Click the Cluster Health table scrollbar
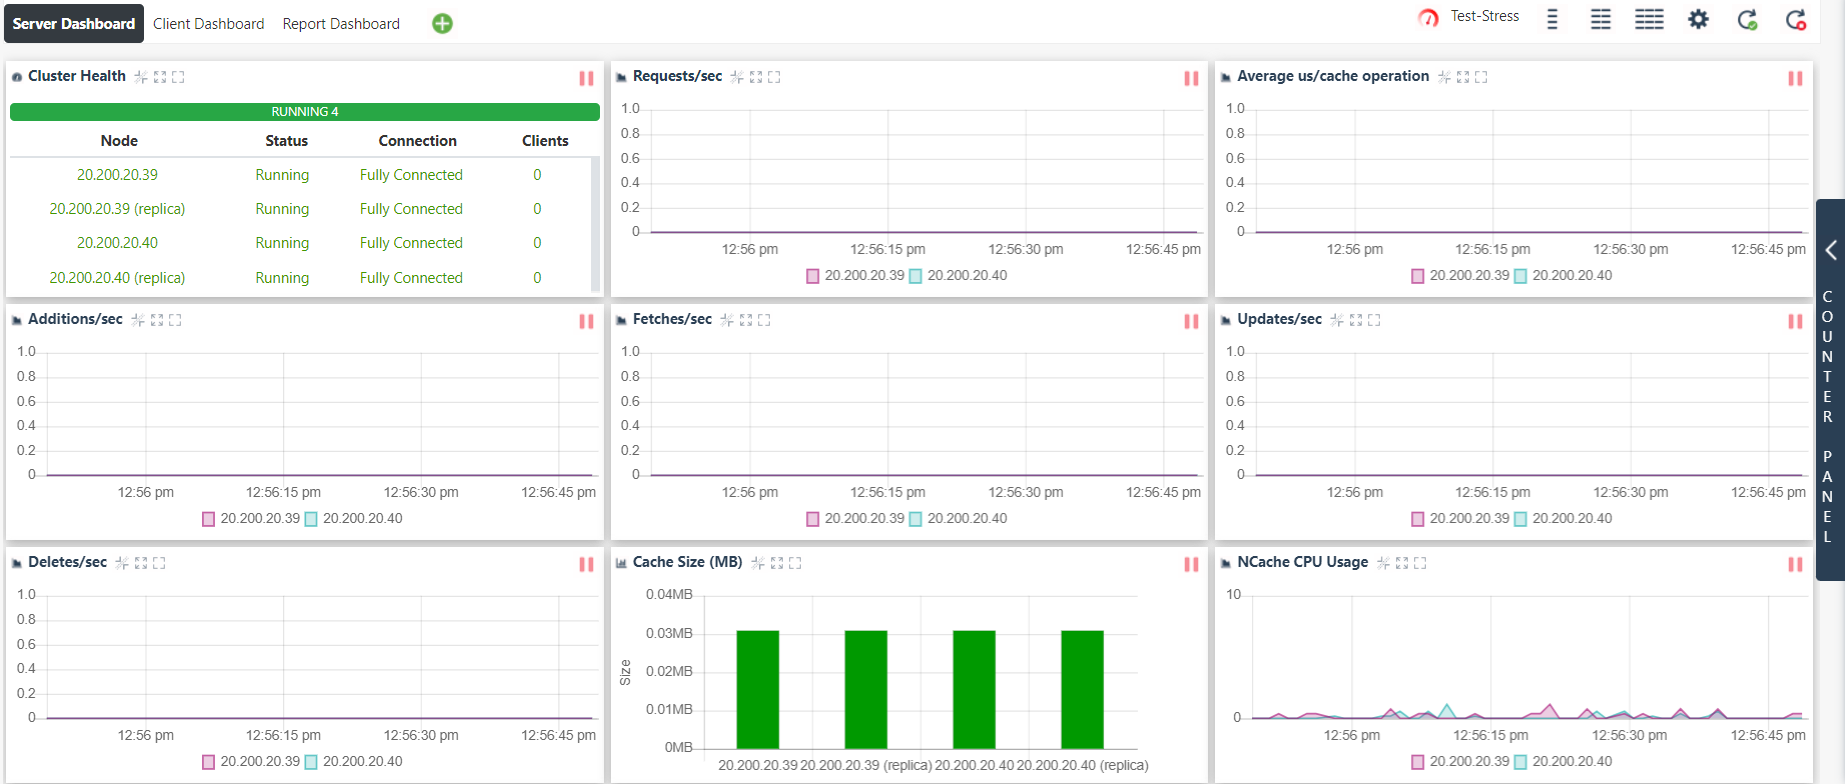The image size is (1845, 784). click(x=596, y=222)
